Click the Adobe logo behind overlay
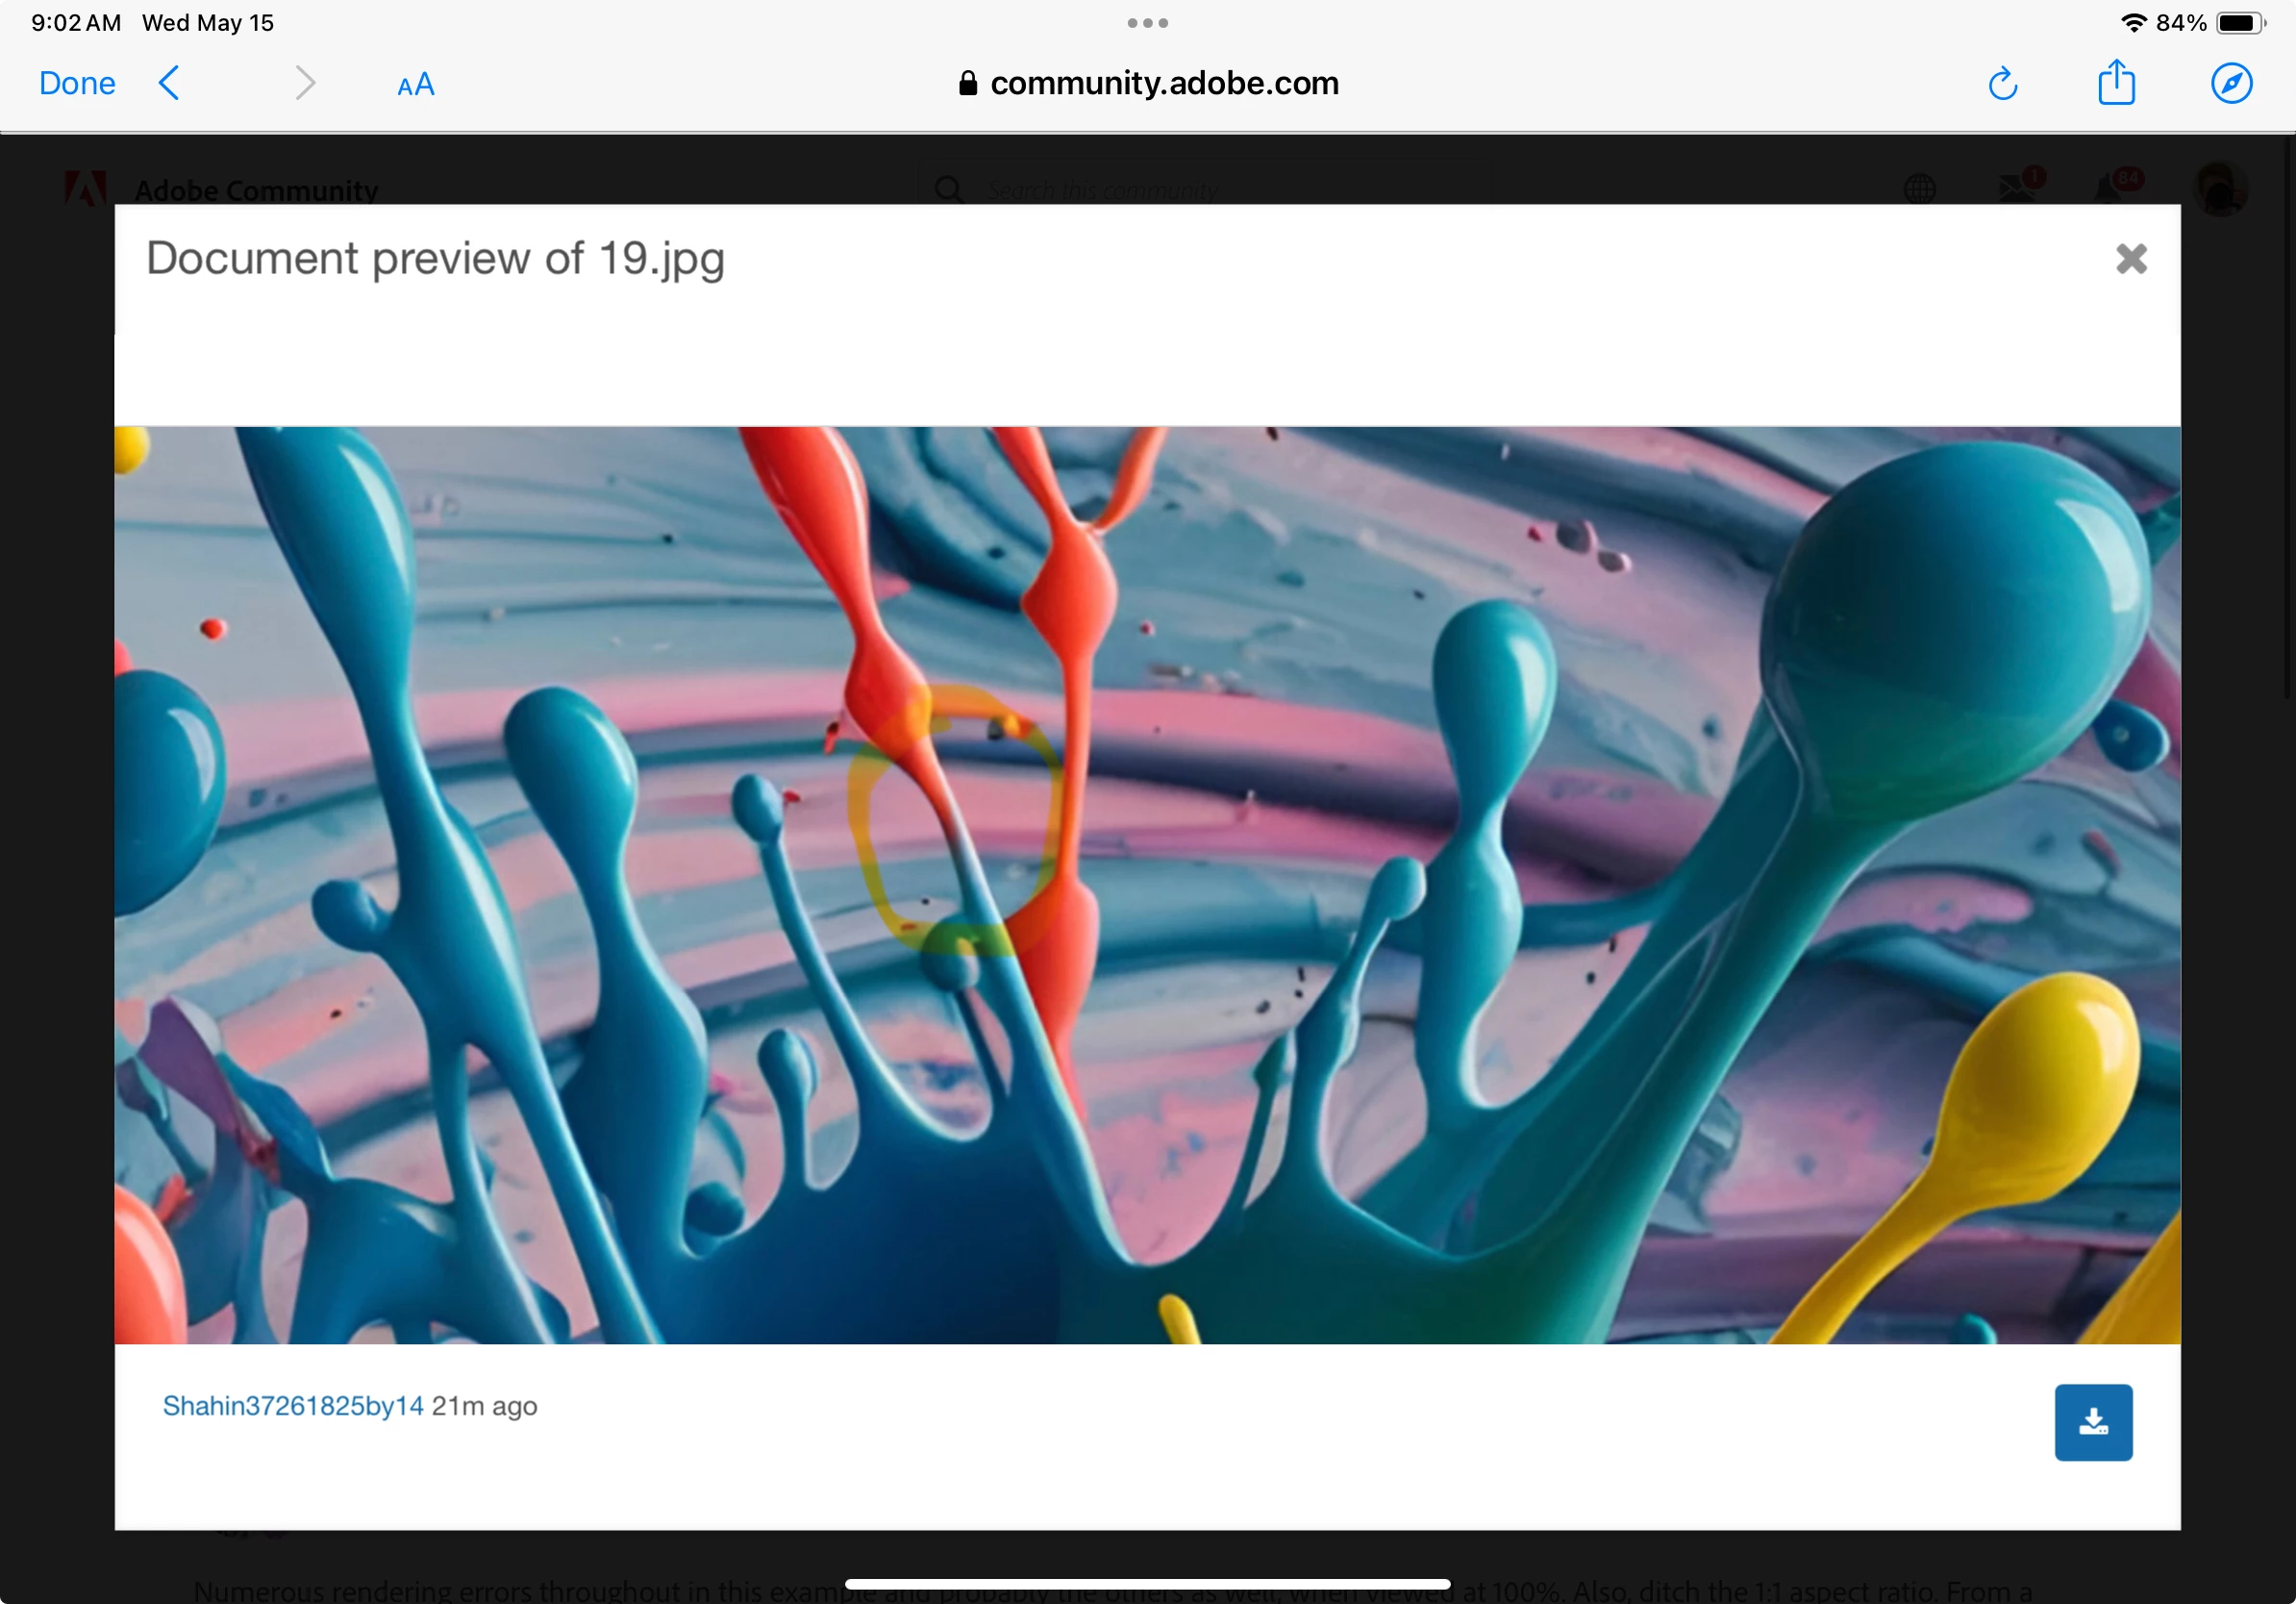 click(x=85, y=188)
